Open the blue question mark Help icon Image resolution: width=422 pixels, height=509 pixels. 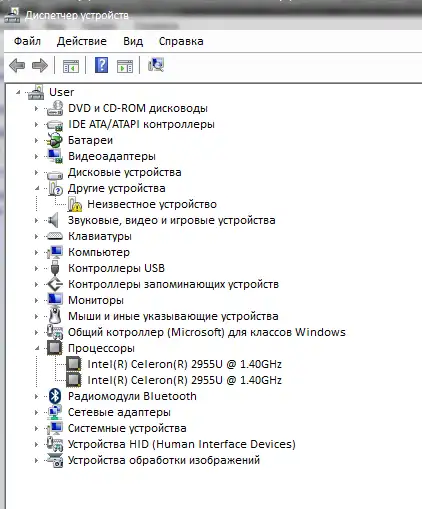(x=101, y=65)
